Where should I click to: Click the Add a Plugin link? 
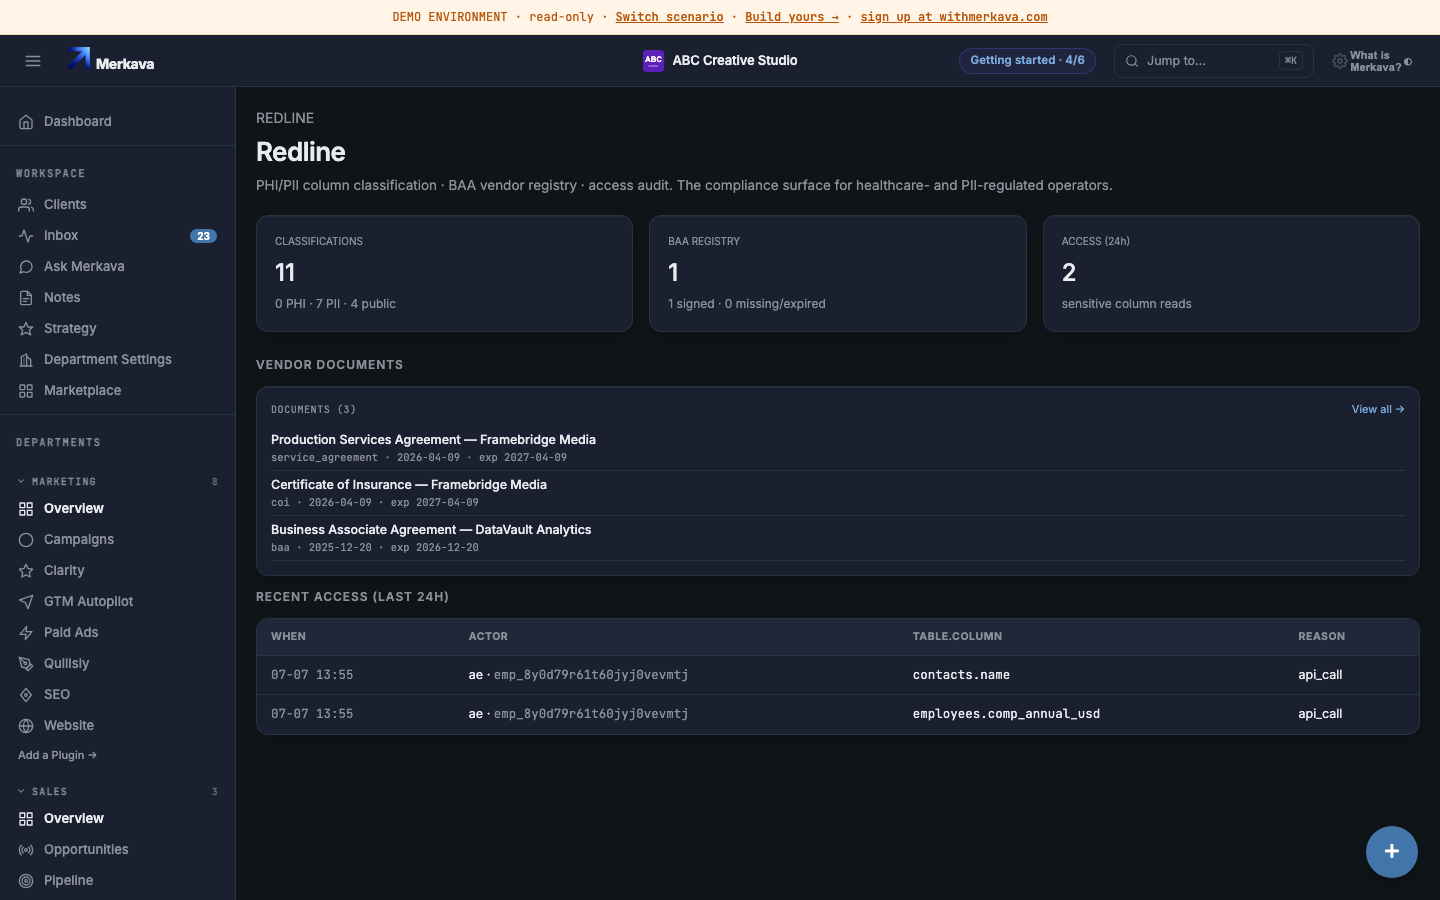click(x=57, y=756)
